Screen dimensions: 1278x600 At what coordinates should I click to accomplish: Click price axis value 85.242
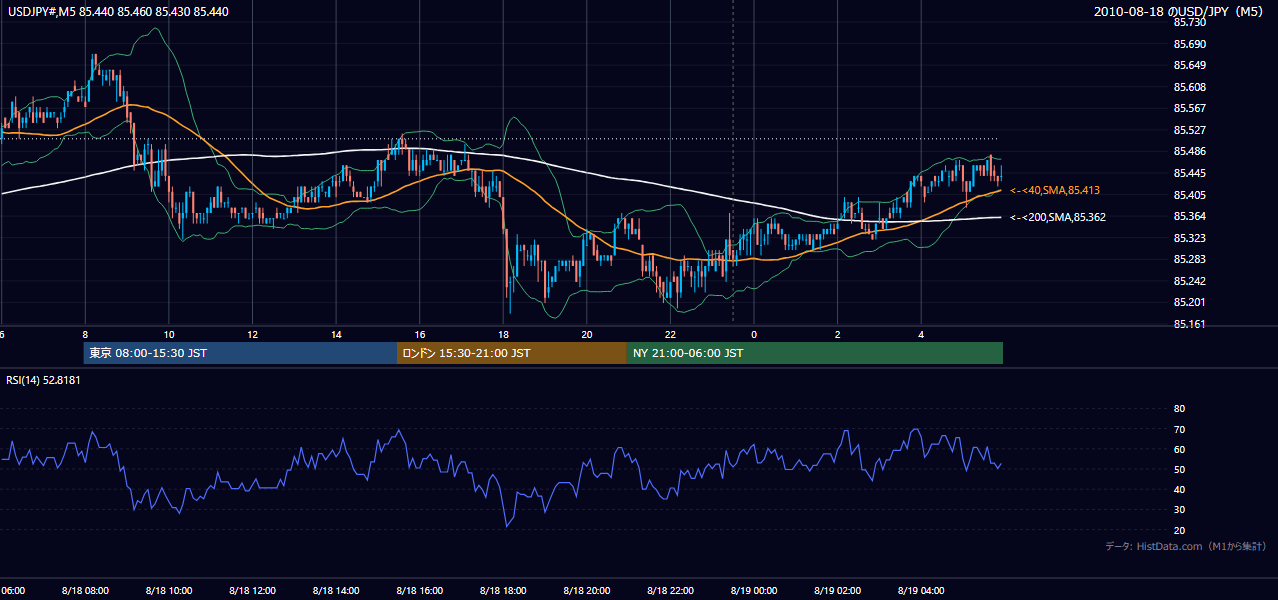pos(1189,281)
